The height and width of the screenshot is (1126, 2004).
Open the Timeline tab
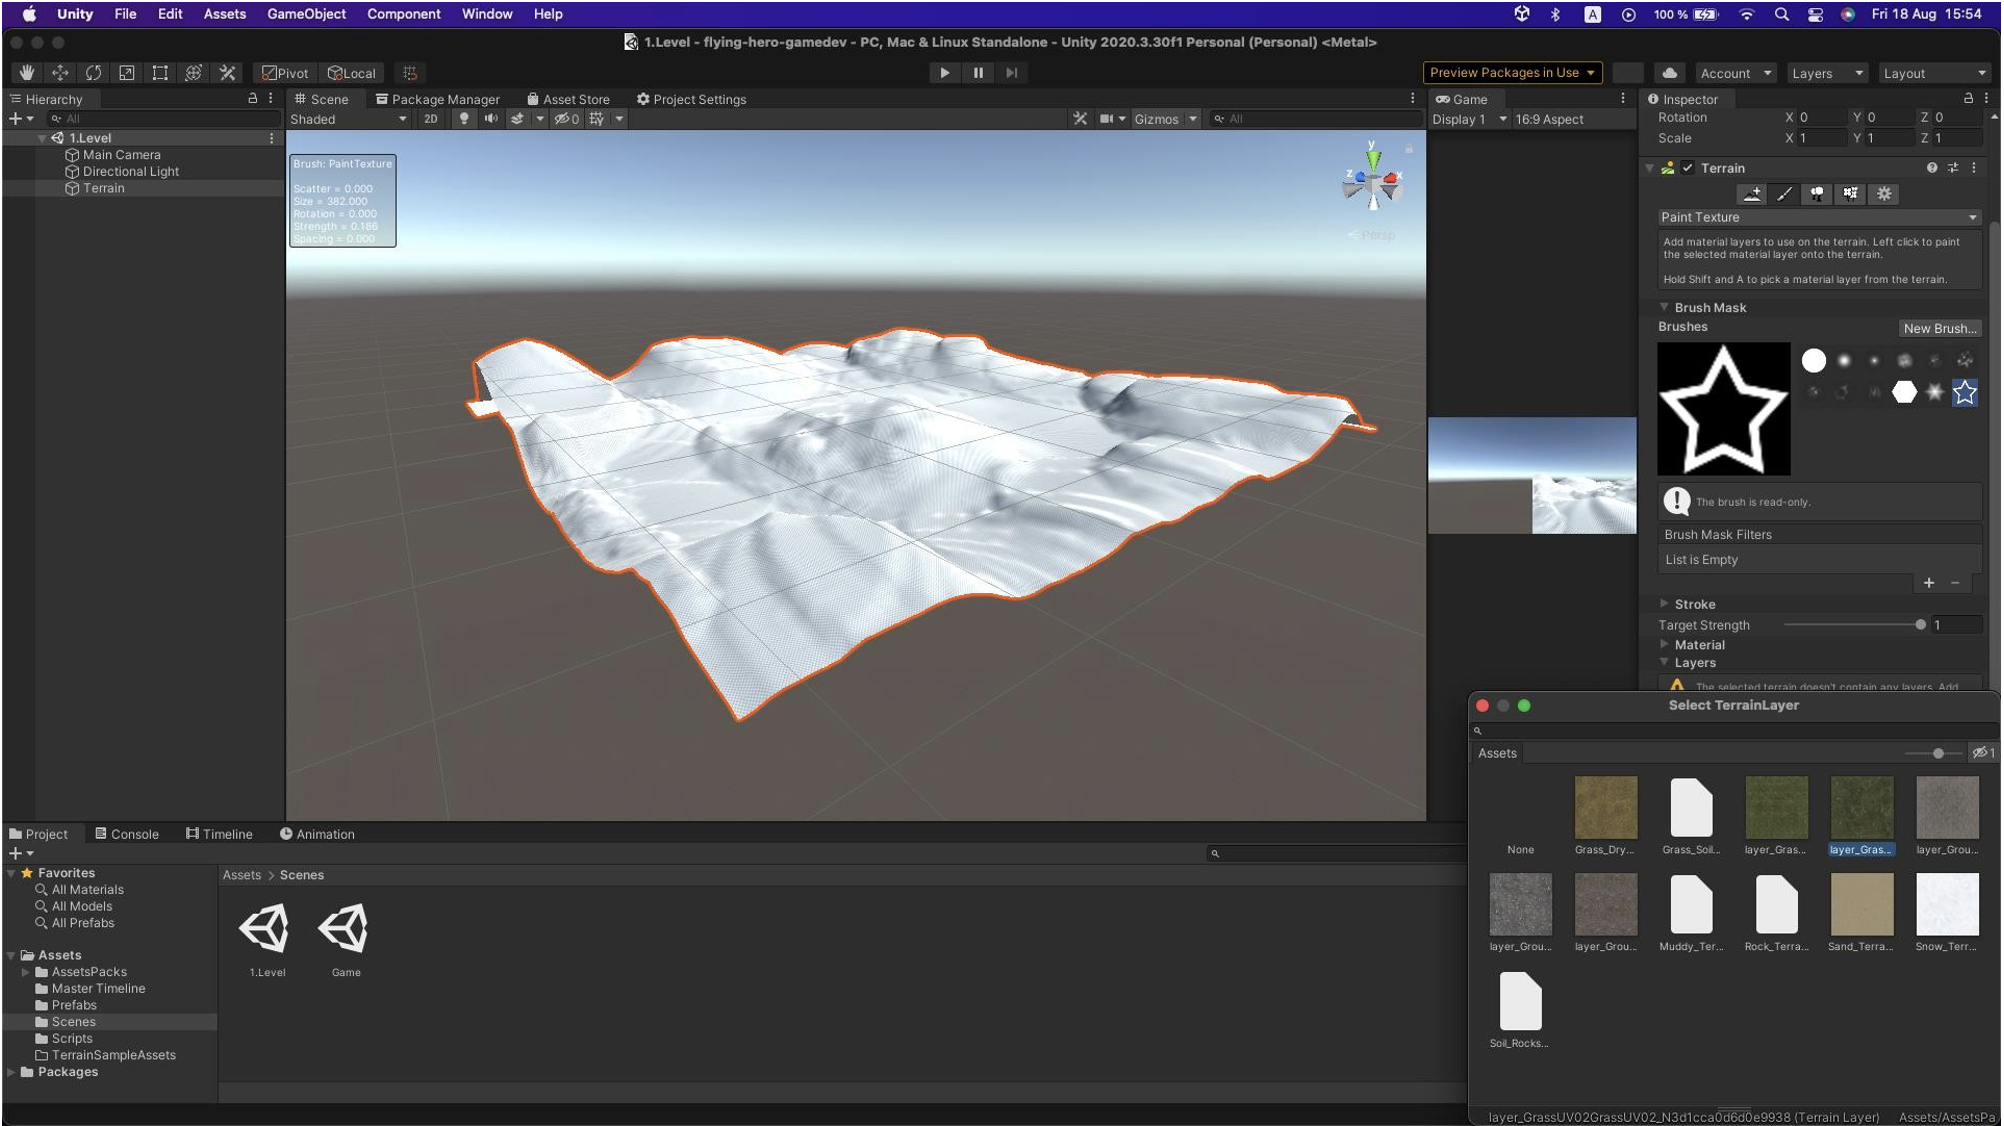[x=219, y=834]
